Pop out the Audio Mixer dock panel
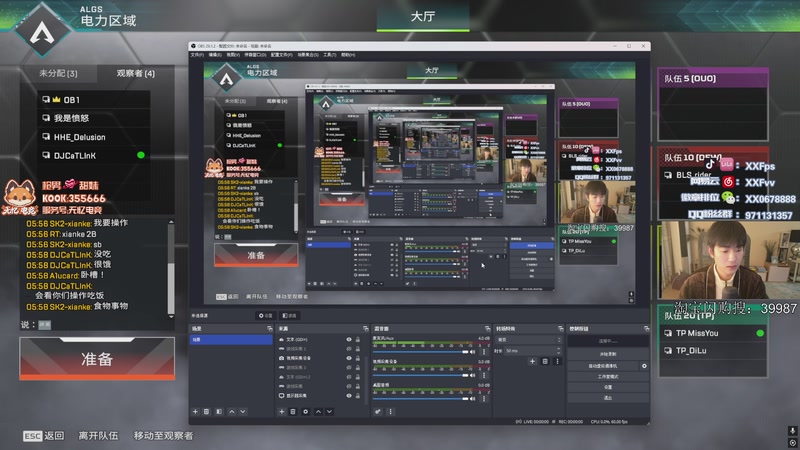This screenshot has height=450, width=800. tap(487, 329)
